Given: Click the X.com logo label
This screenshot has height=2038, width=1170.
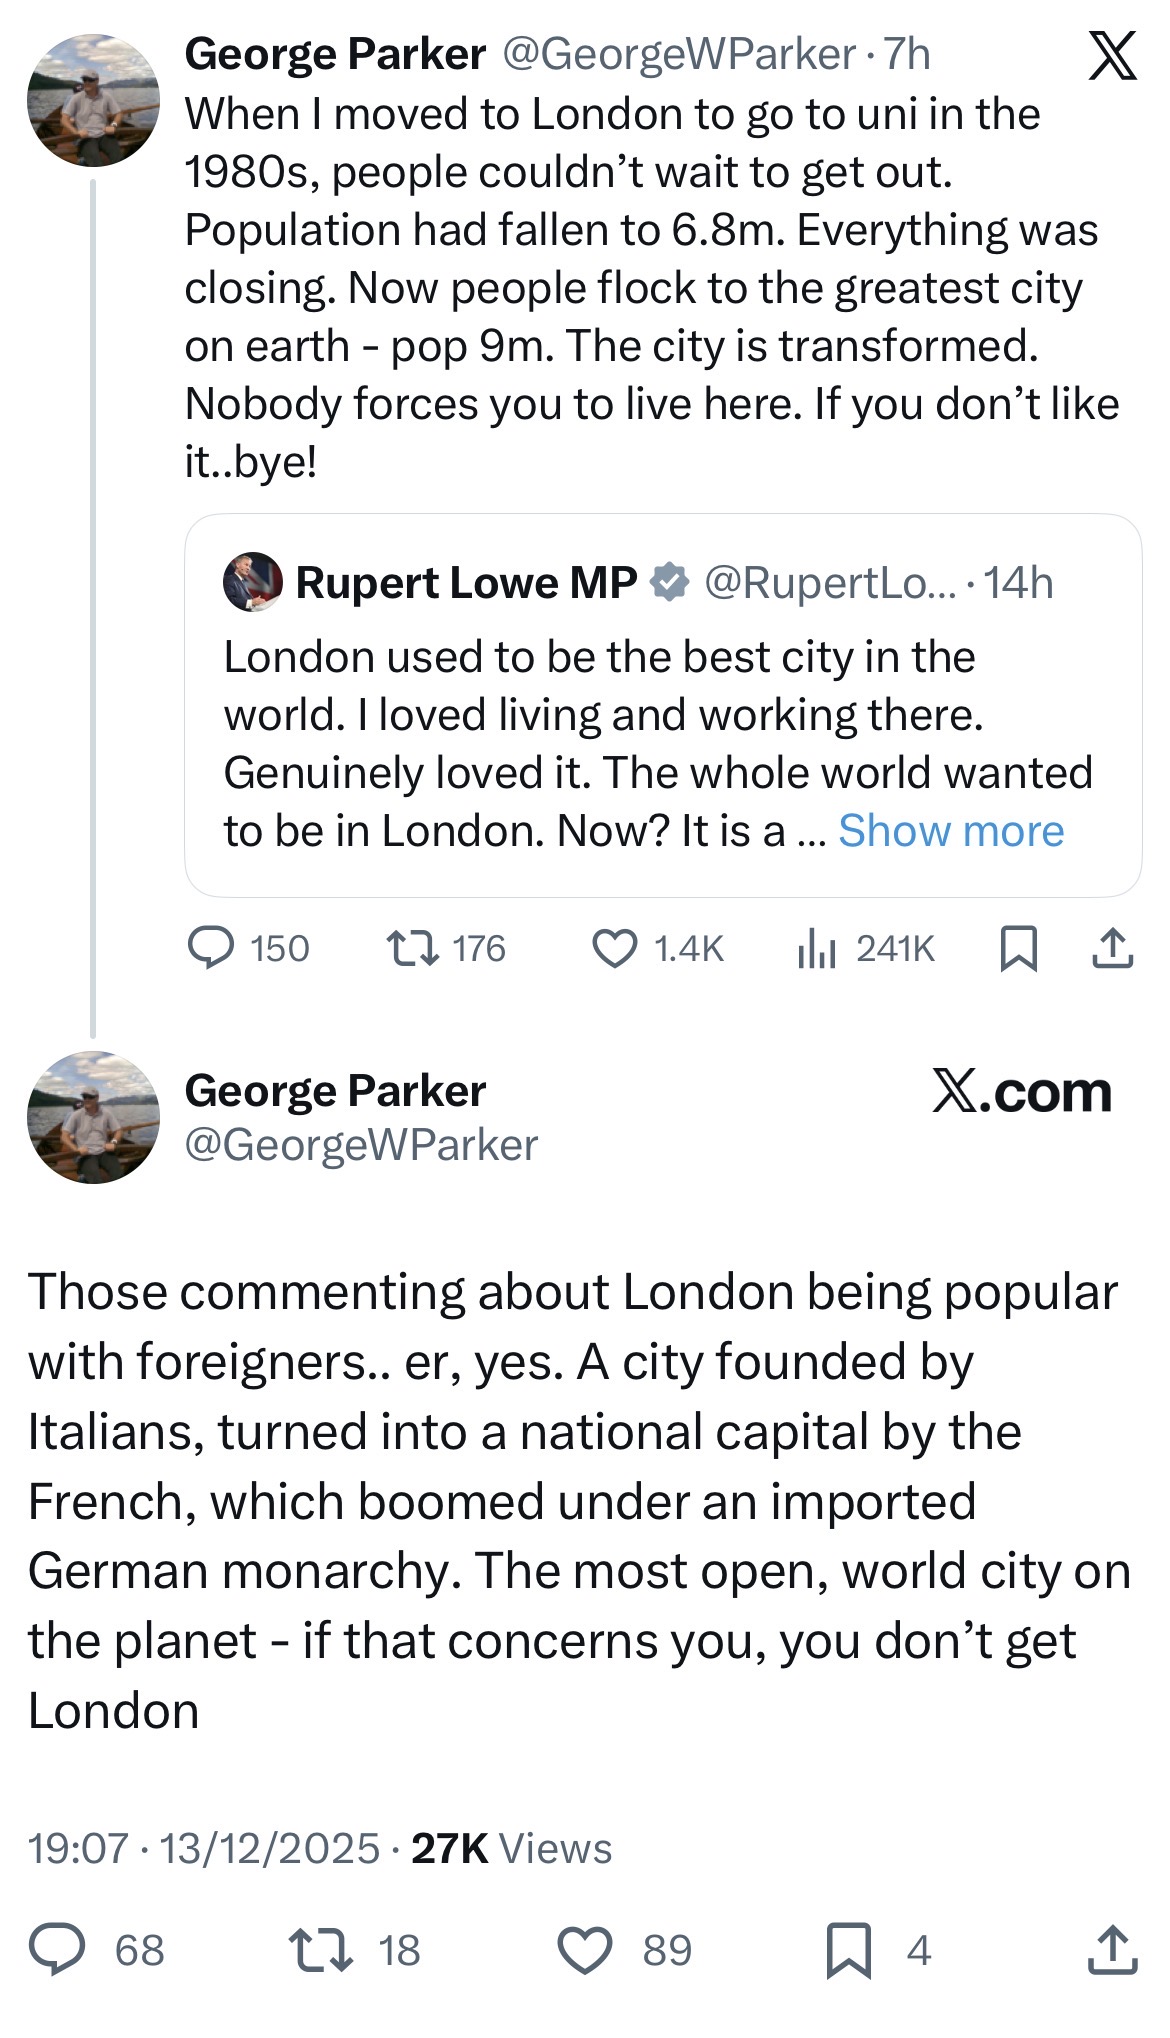Looking at the screenshot, I should (x=1021, y=1091).
